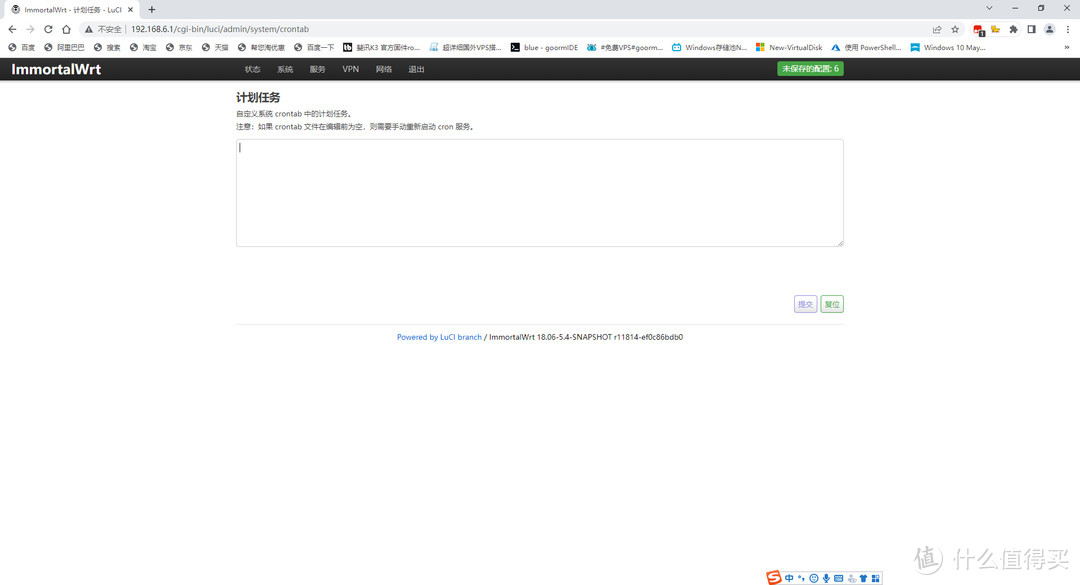Bookmark this page with the star icon
Image resolution: width=1080 pixels, height=585 pixels.
tap(955, 29)
